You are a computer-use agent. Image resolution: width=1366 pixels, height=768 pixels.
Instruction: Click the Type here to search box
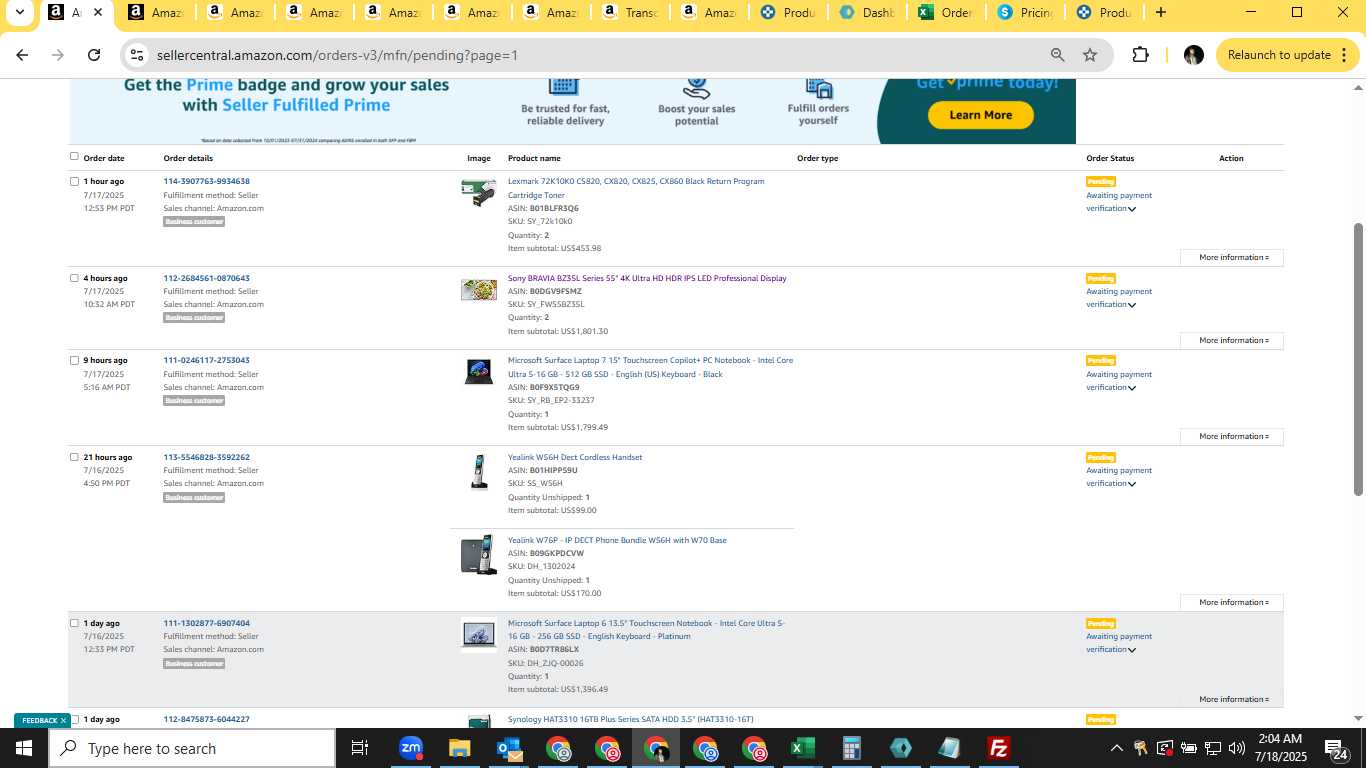coord(192,748)
